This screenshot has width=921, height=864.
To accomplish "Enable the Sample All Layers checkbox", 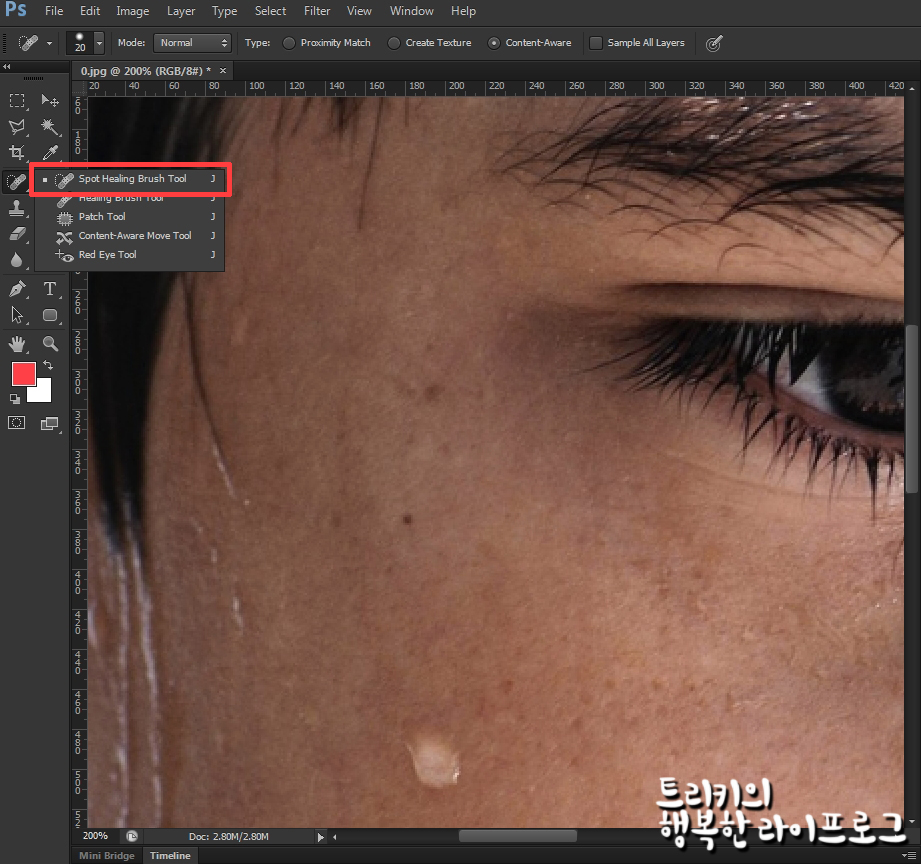I will click(596, 43).
